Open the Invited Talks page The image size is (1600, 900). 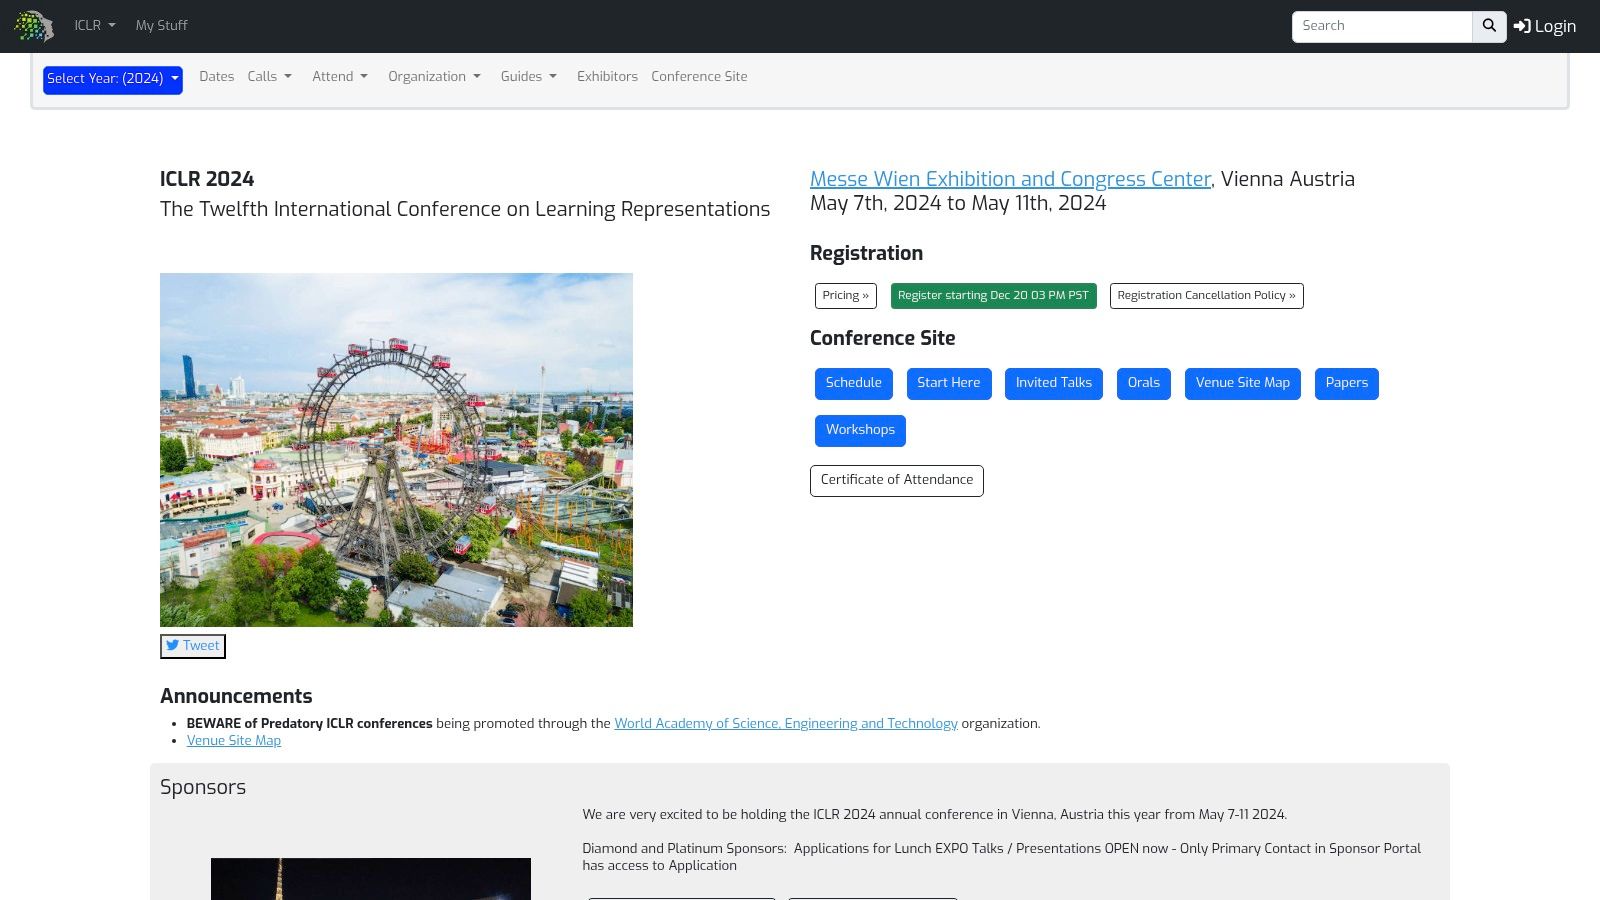pos(1053,383)
